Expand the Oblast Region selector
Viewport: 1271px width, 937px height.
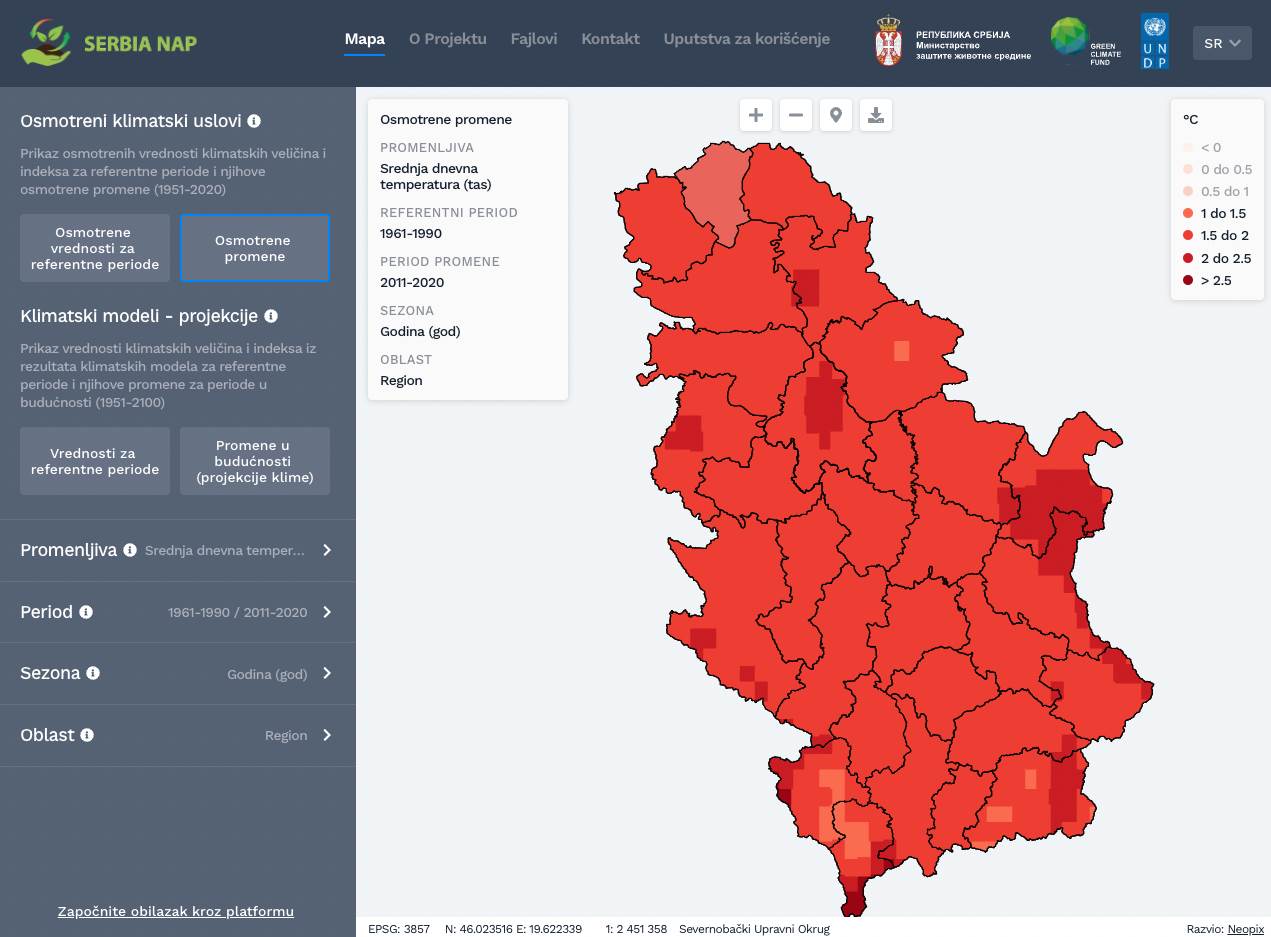tap(327, 735)
